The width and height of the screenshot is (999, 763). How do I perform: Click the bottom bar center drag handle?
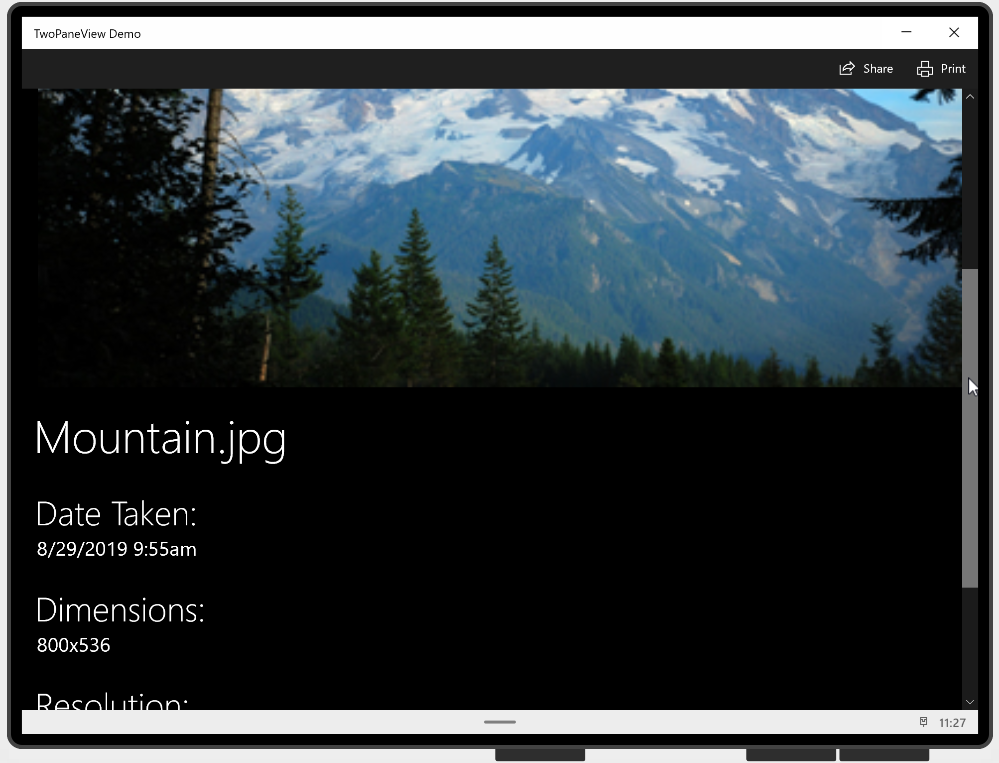500,722
